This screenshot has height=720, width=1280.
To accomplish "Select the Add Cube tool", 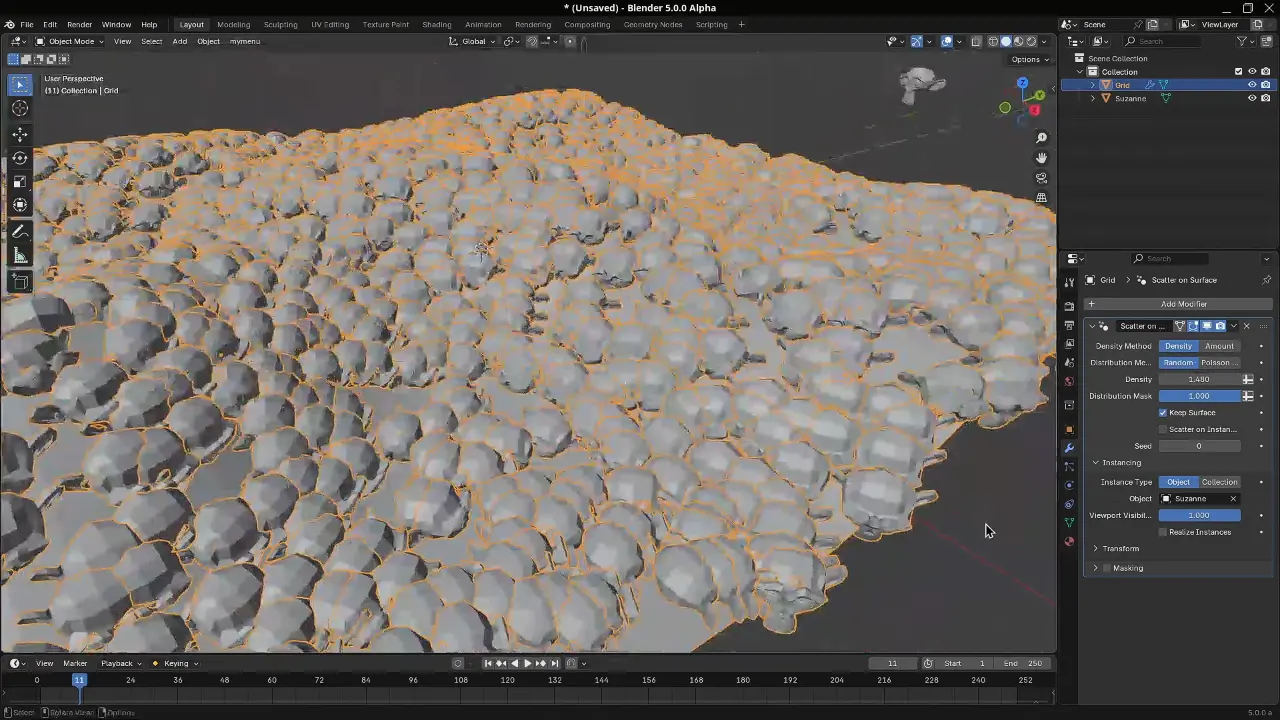I will (20, 282).
